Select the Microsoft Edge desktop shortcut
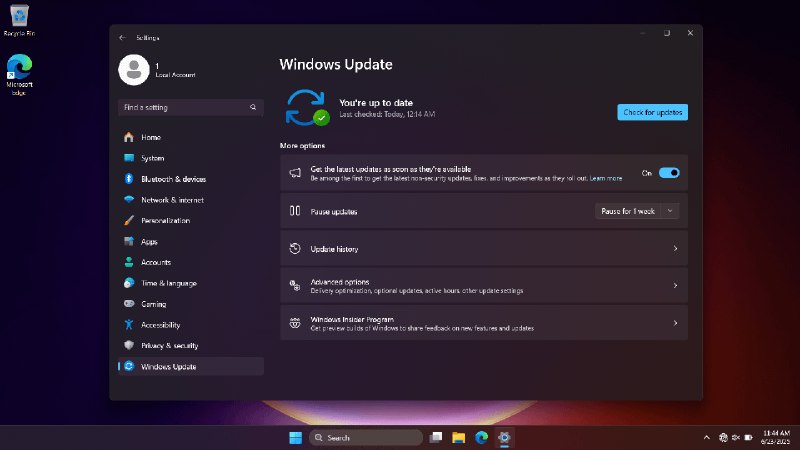This screenshot has width=800, height=450. [x=19, y=74]
